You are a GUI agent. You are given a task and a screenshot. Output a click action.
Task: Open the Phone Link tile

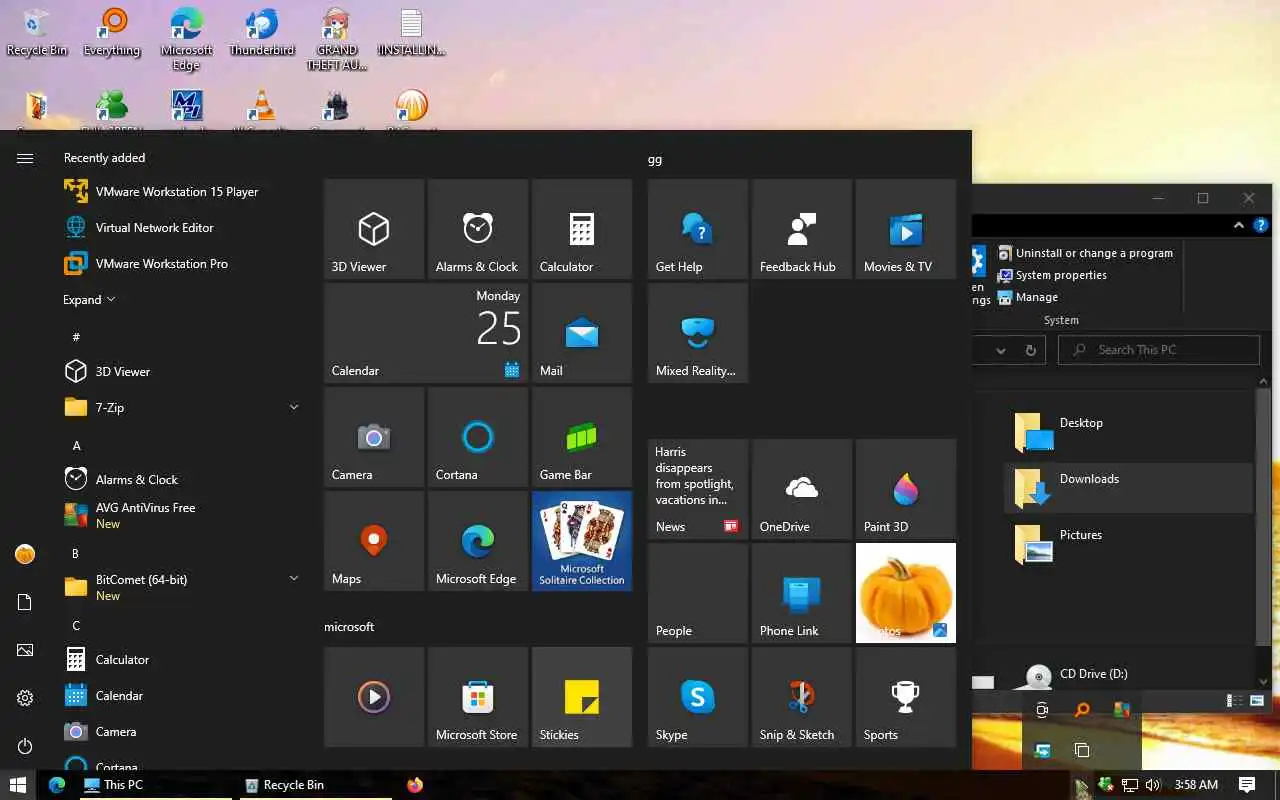[x=802, y=593]
